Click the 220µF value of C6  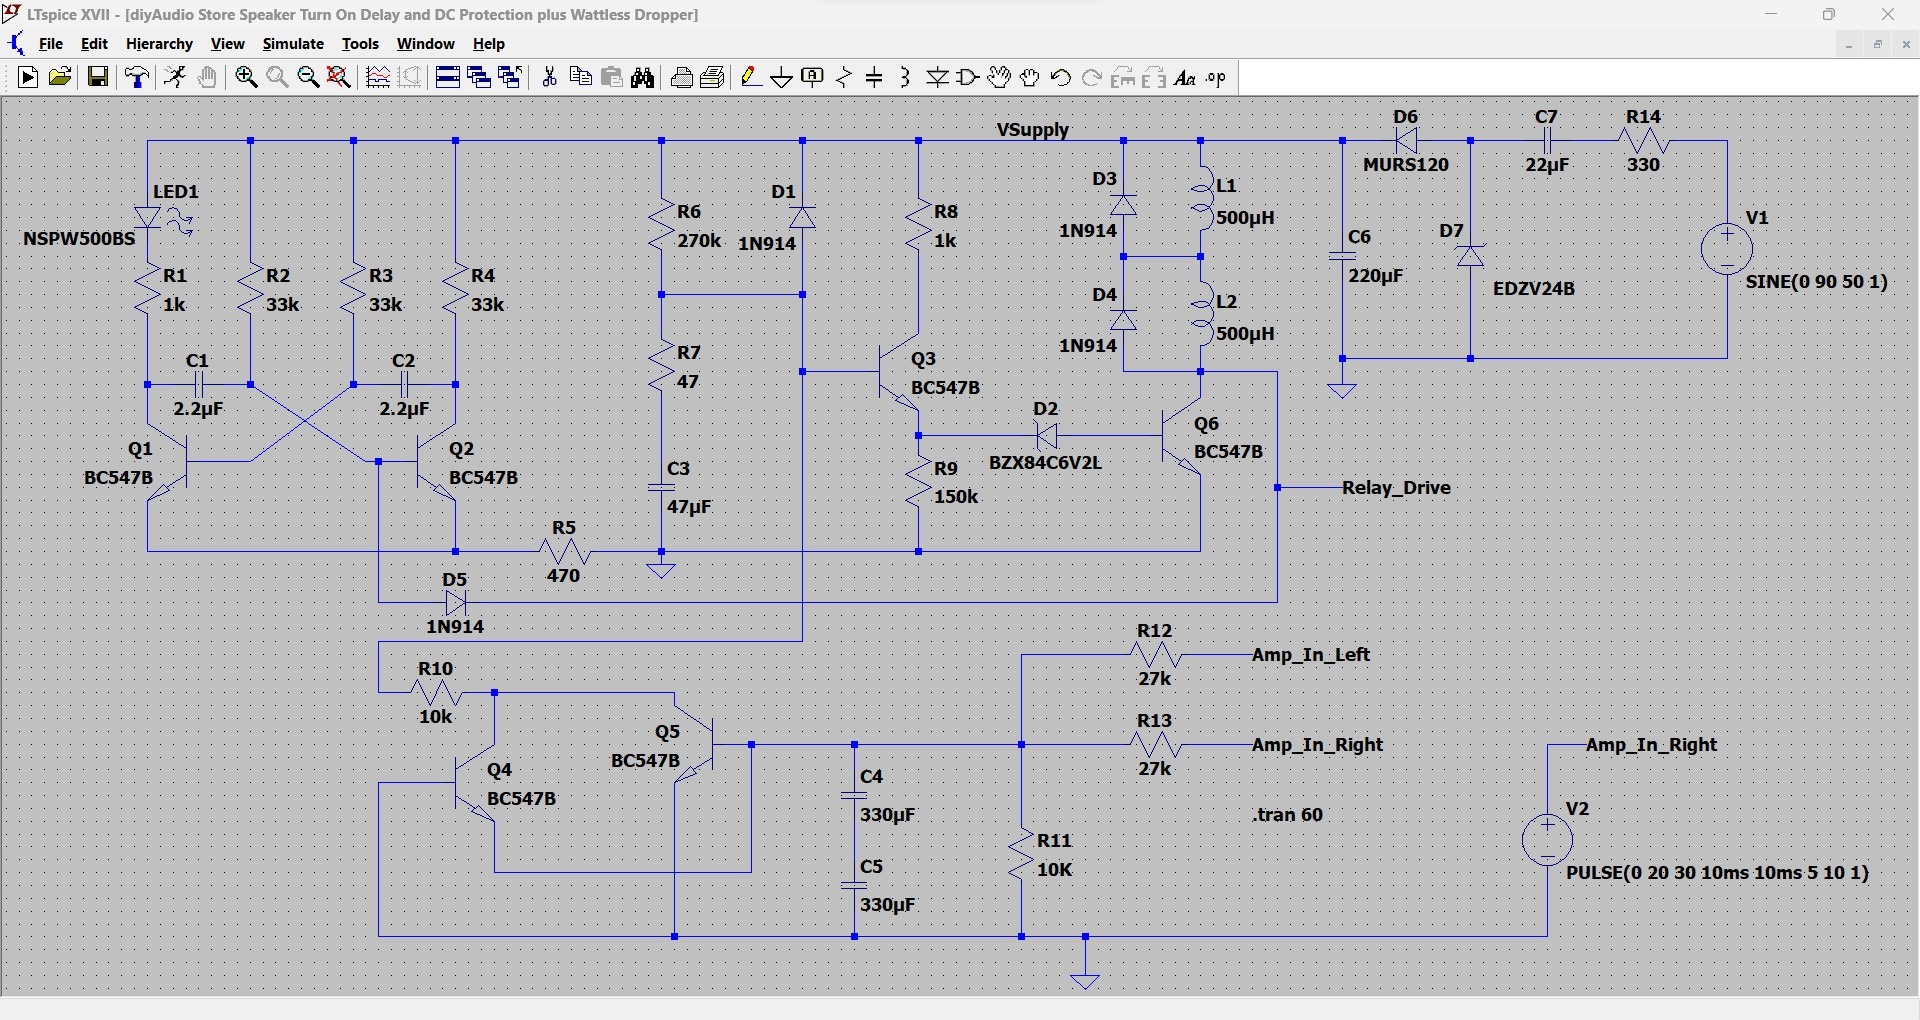(1376, 276)
